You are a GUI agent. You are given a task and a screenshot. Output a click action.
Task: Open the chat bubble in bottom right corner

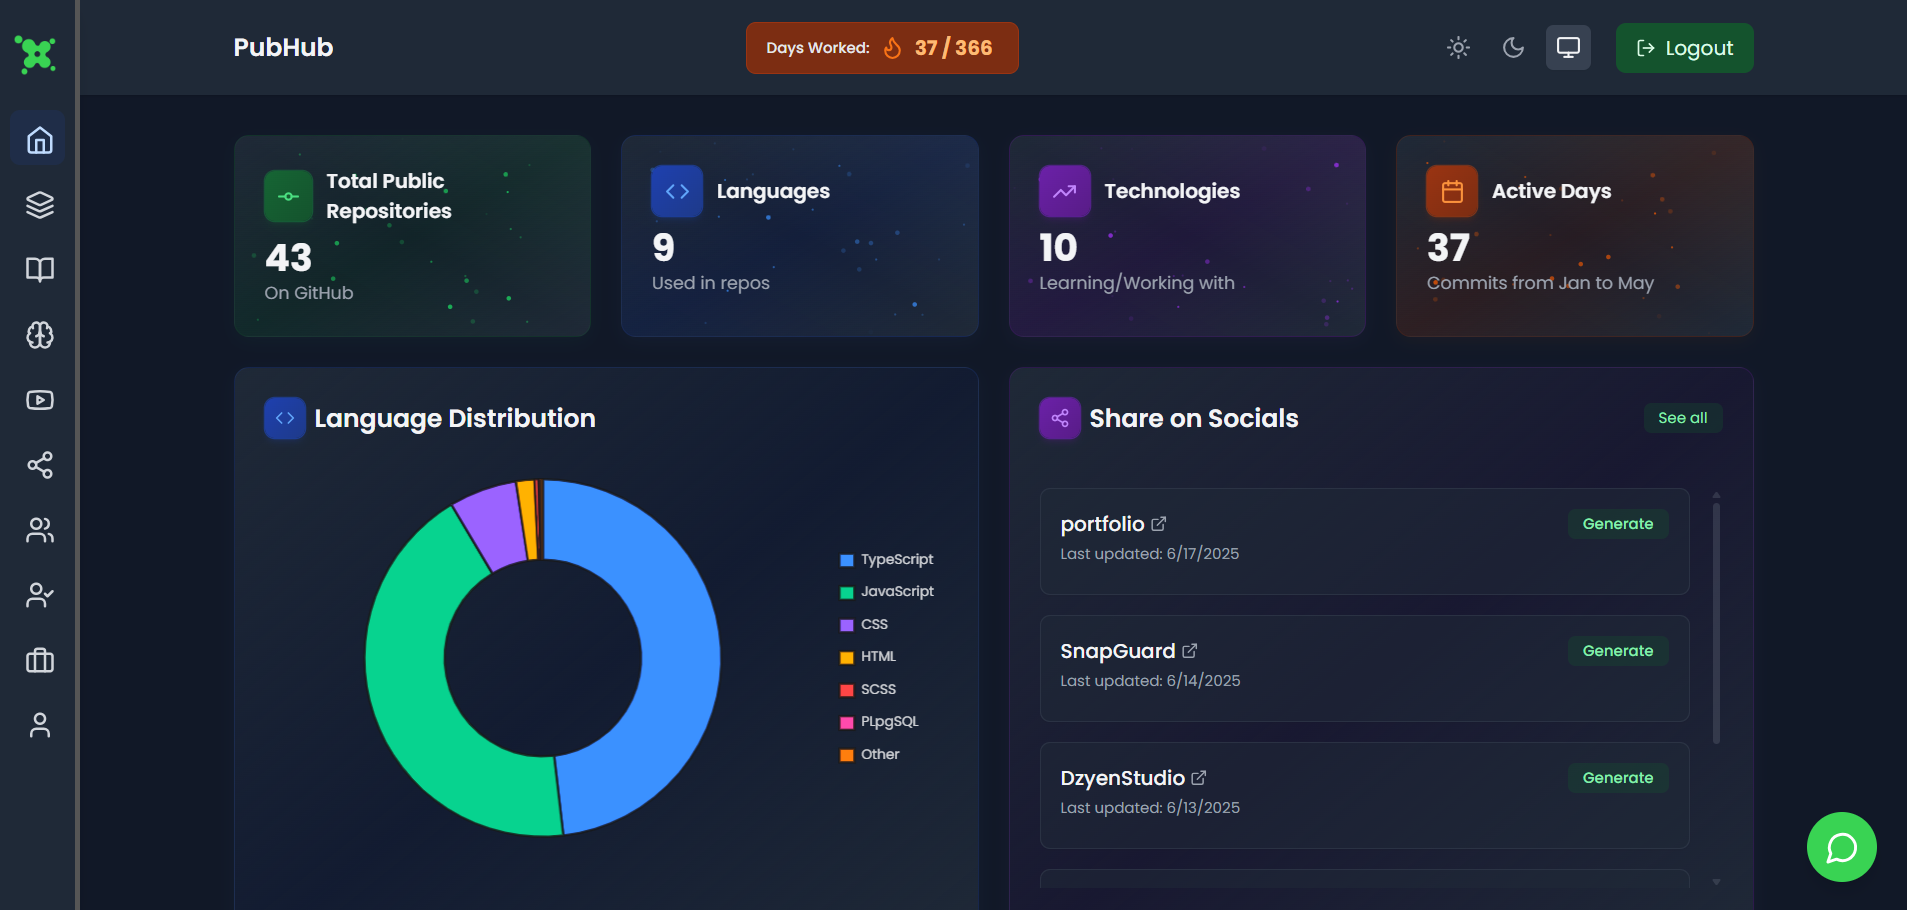[1840, 847]
